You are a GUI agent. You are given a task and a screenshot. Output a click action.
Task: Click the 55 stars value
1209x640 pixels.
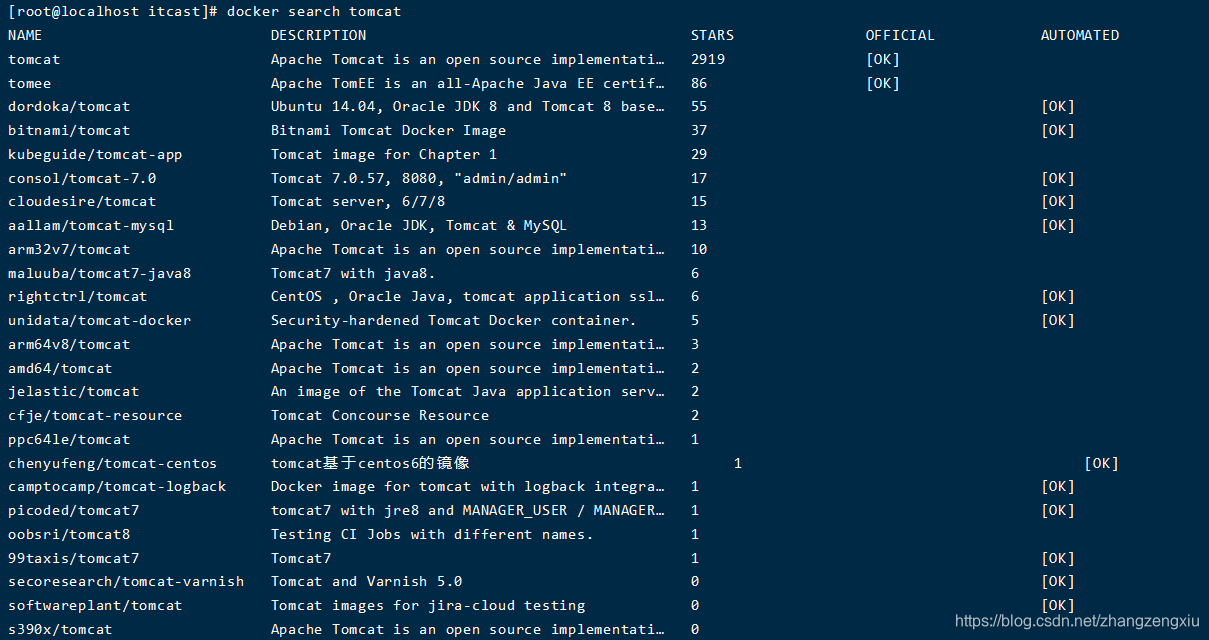[699, 106]
